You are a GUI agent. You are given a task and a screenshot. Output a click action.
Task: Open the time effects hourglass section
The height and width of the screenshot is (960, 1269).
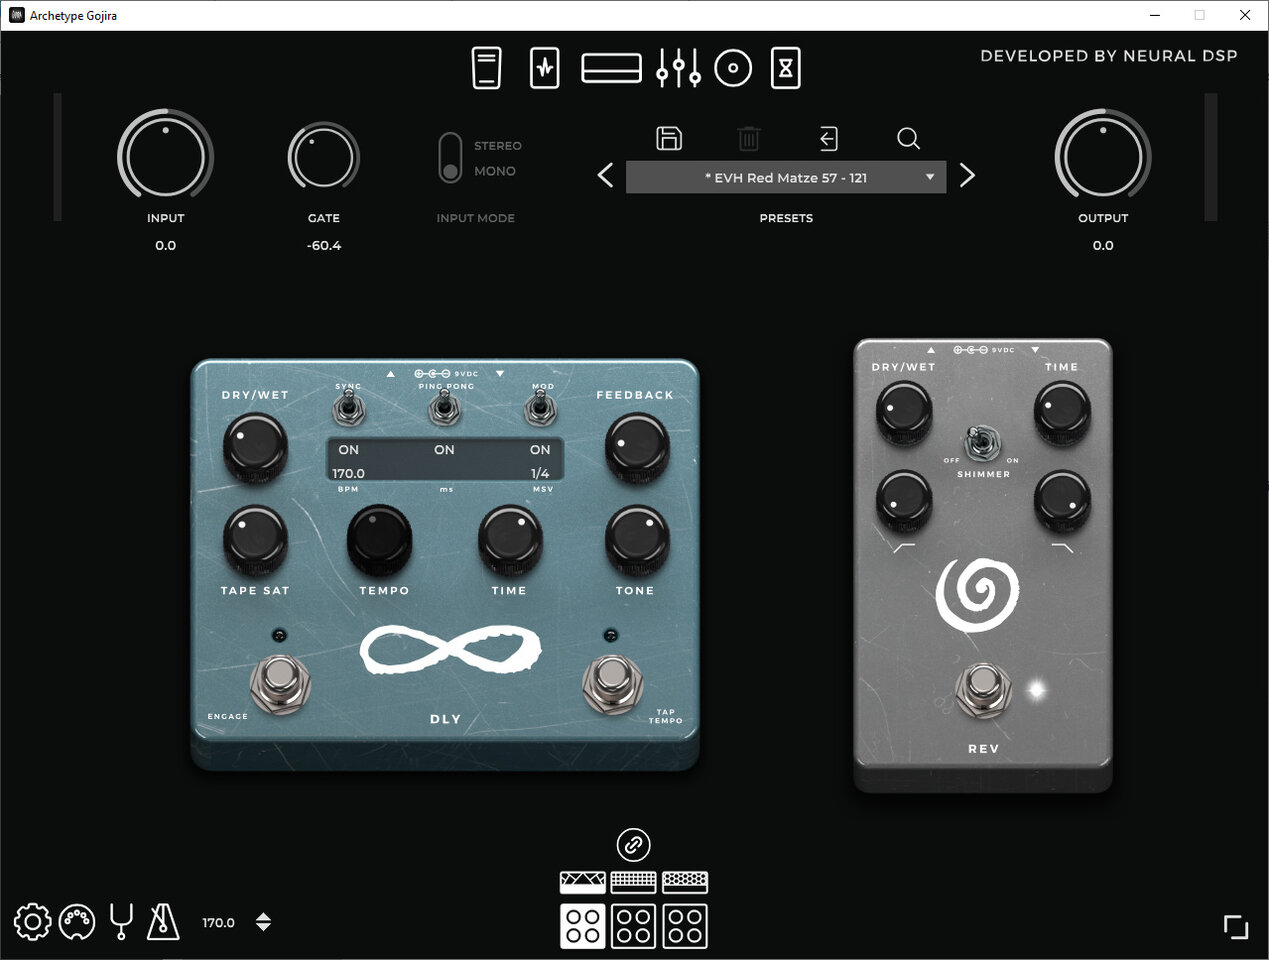[x=786, y=68]
